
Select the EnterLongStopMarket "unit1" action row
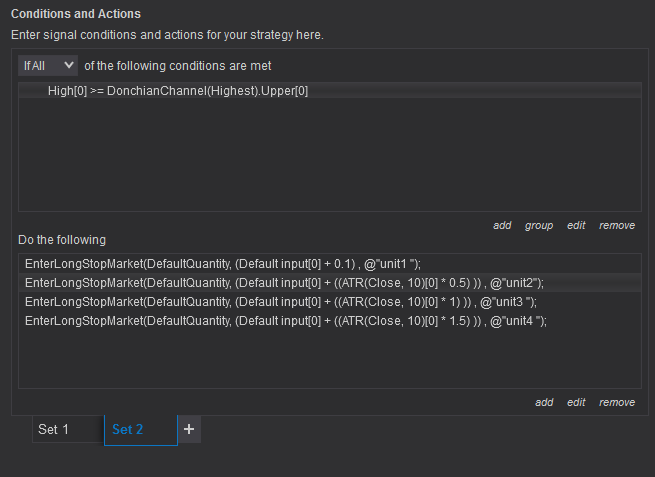click(223, 264)
